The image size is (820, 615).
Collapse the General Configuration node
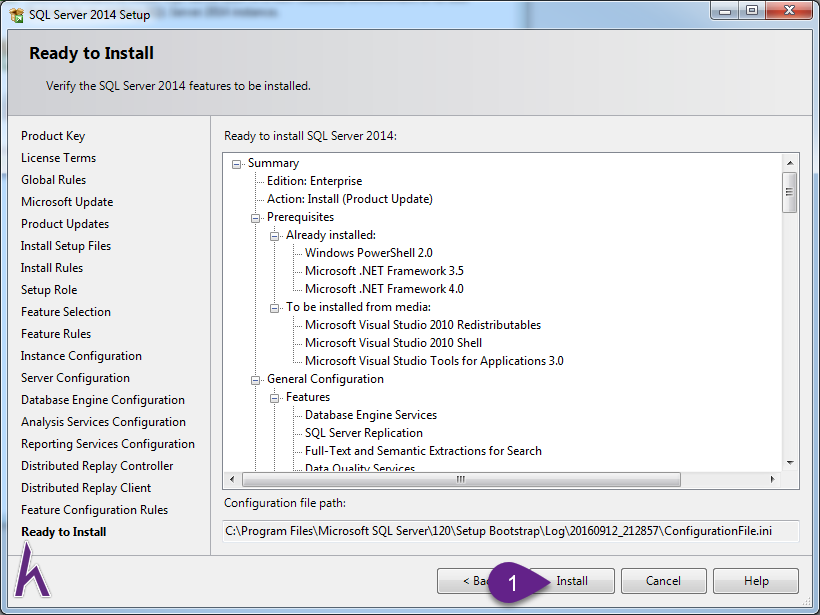click(255, 380)
